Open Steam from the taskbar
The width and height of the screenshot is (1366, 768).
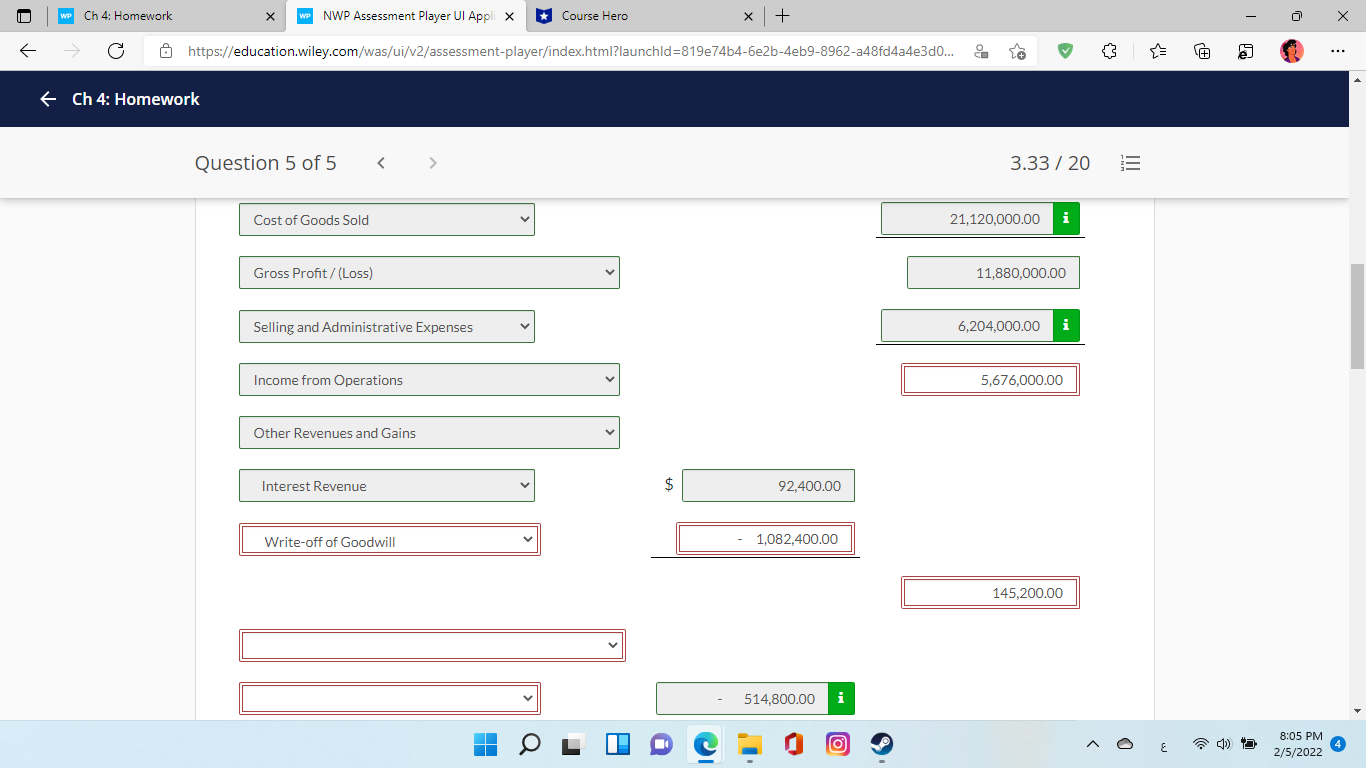click(881, 744)
